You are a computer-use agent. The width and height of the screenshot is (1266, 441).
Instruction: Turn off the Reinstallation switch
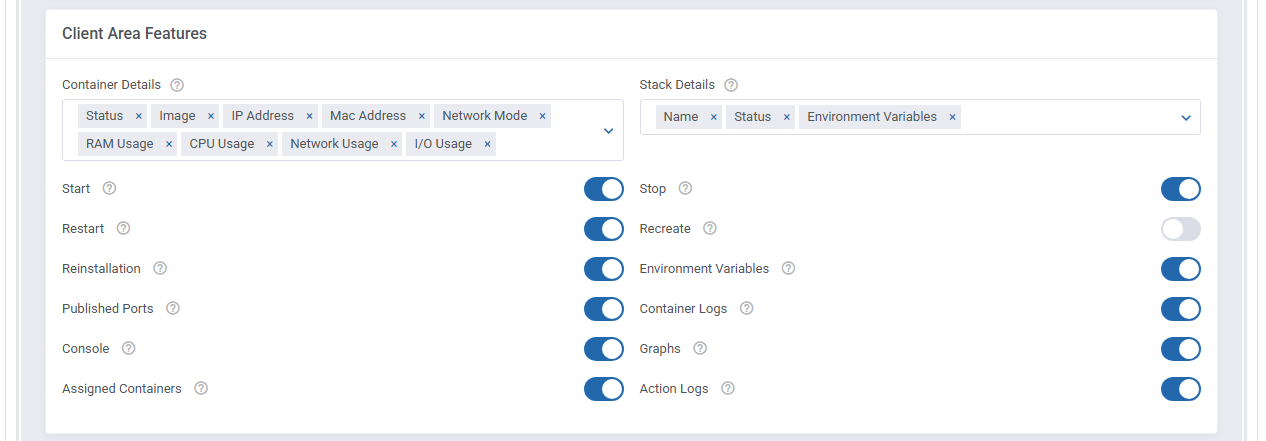click(604, 269)
